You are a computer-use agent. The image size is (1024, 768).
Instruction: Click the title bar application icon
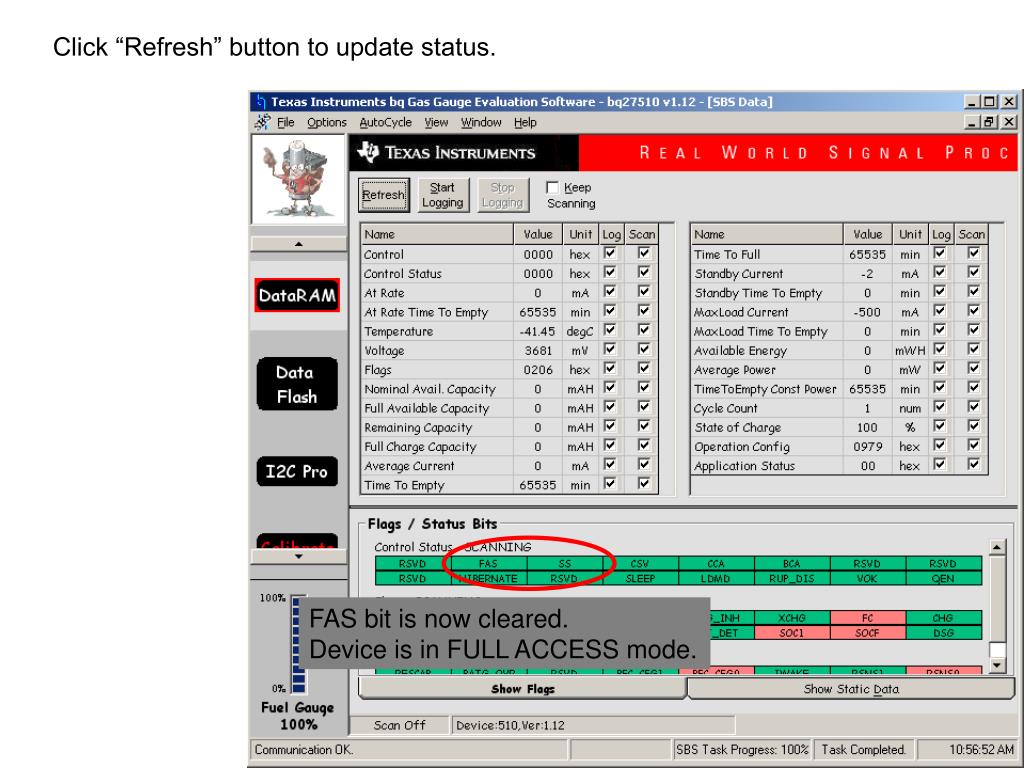pos(260,102)
